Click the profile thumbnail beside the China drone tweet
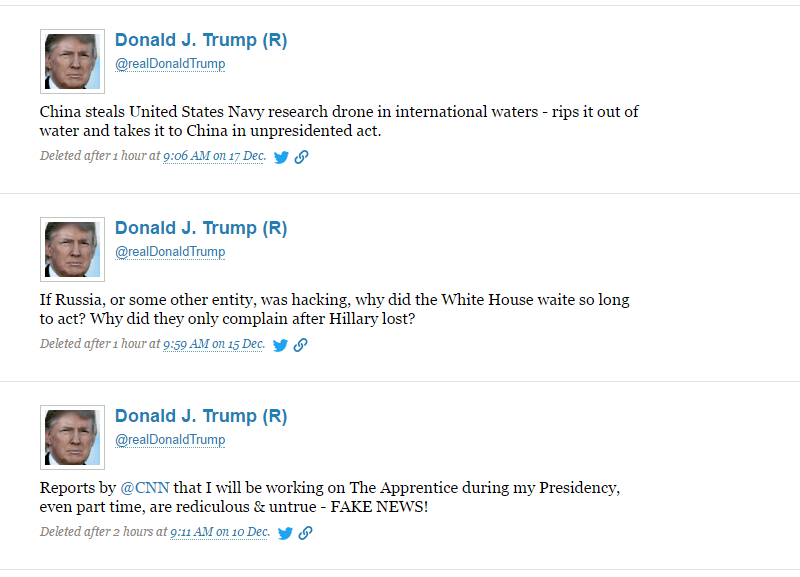800x577 pixels. point(72,61)
